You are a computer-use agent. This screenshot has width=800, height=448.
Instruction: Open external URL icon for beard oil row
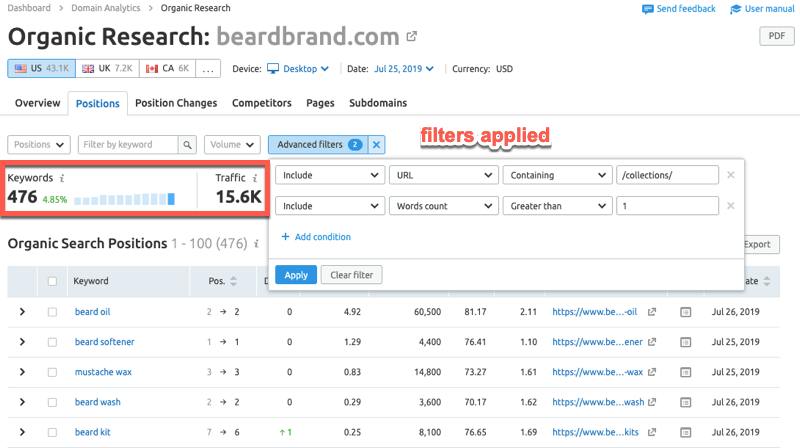tap(652, 312)
